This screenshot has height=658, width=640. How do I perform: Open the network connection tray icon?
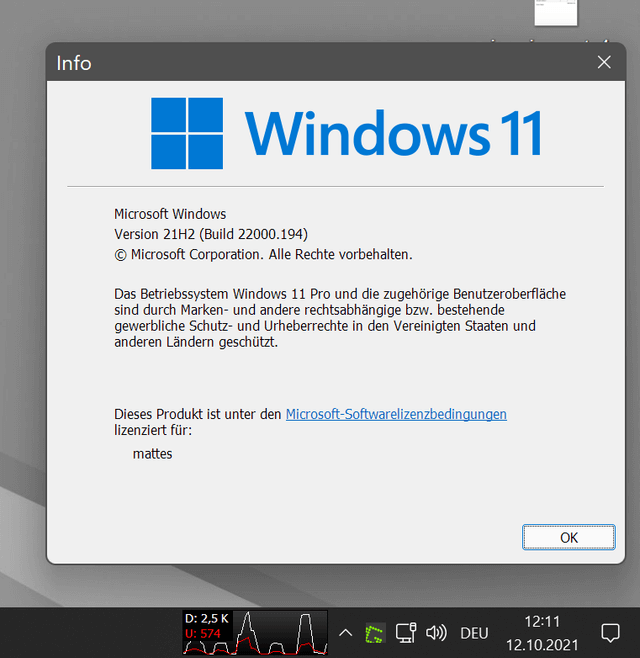pos(406,633)
